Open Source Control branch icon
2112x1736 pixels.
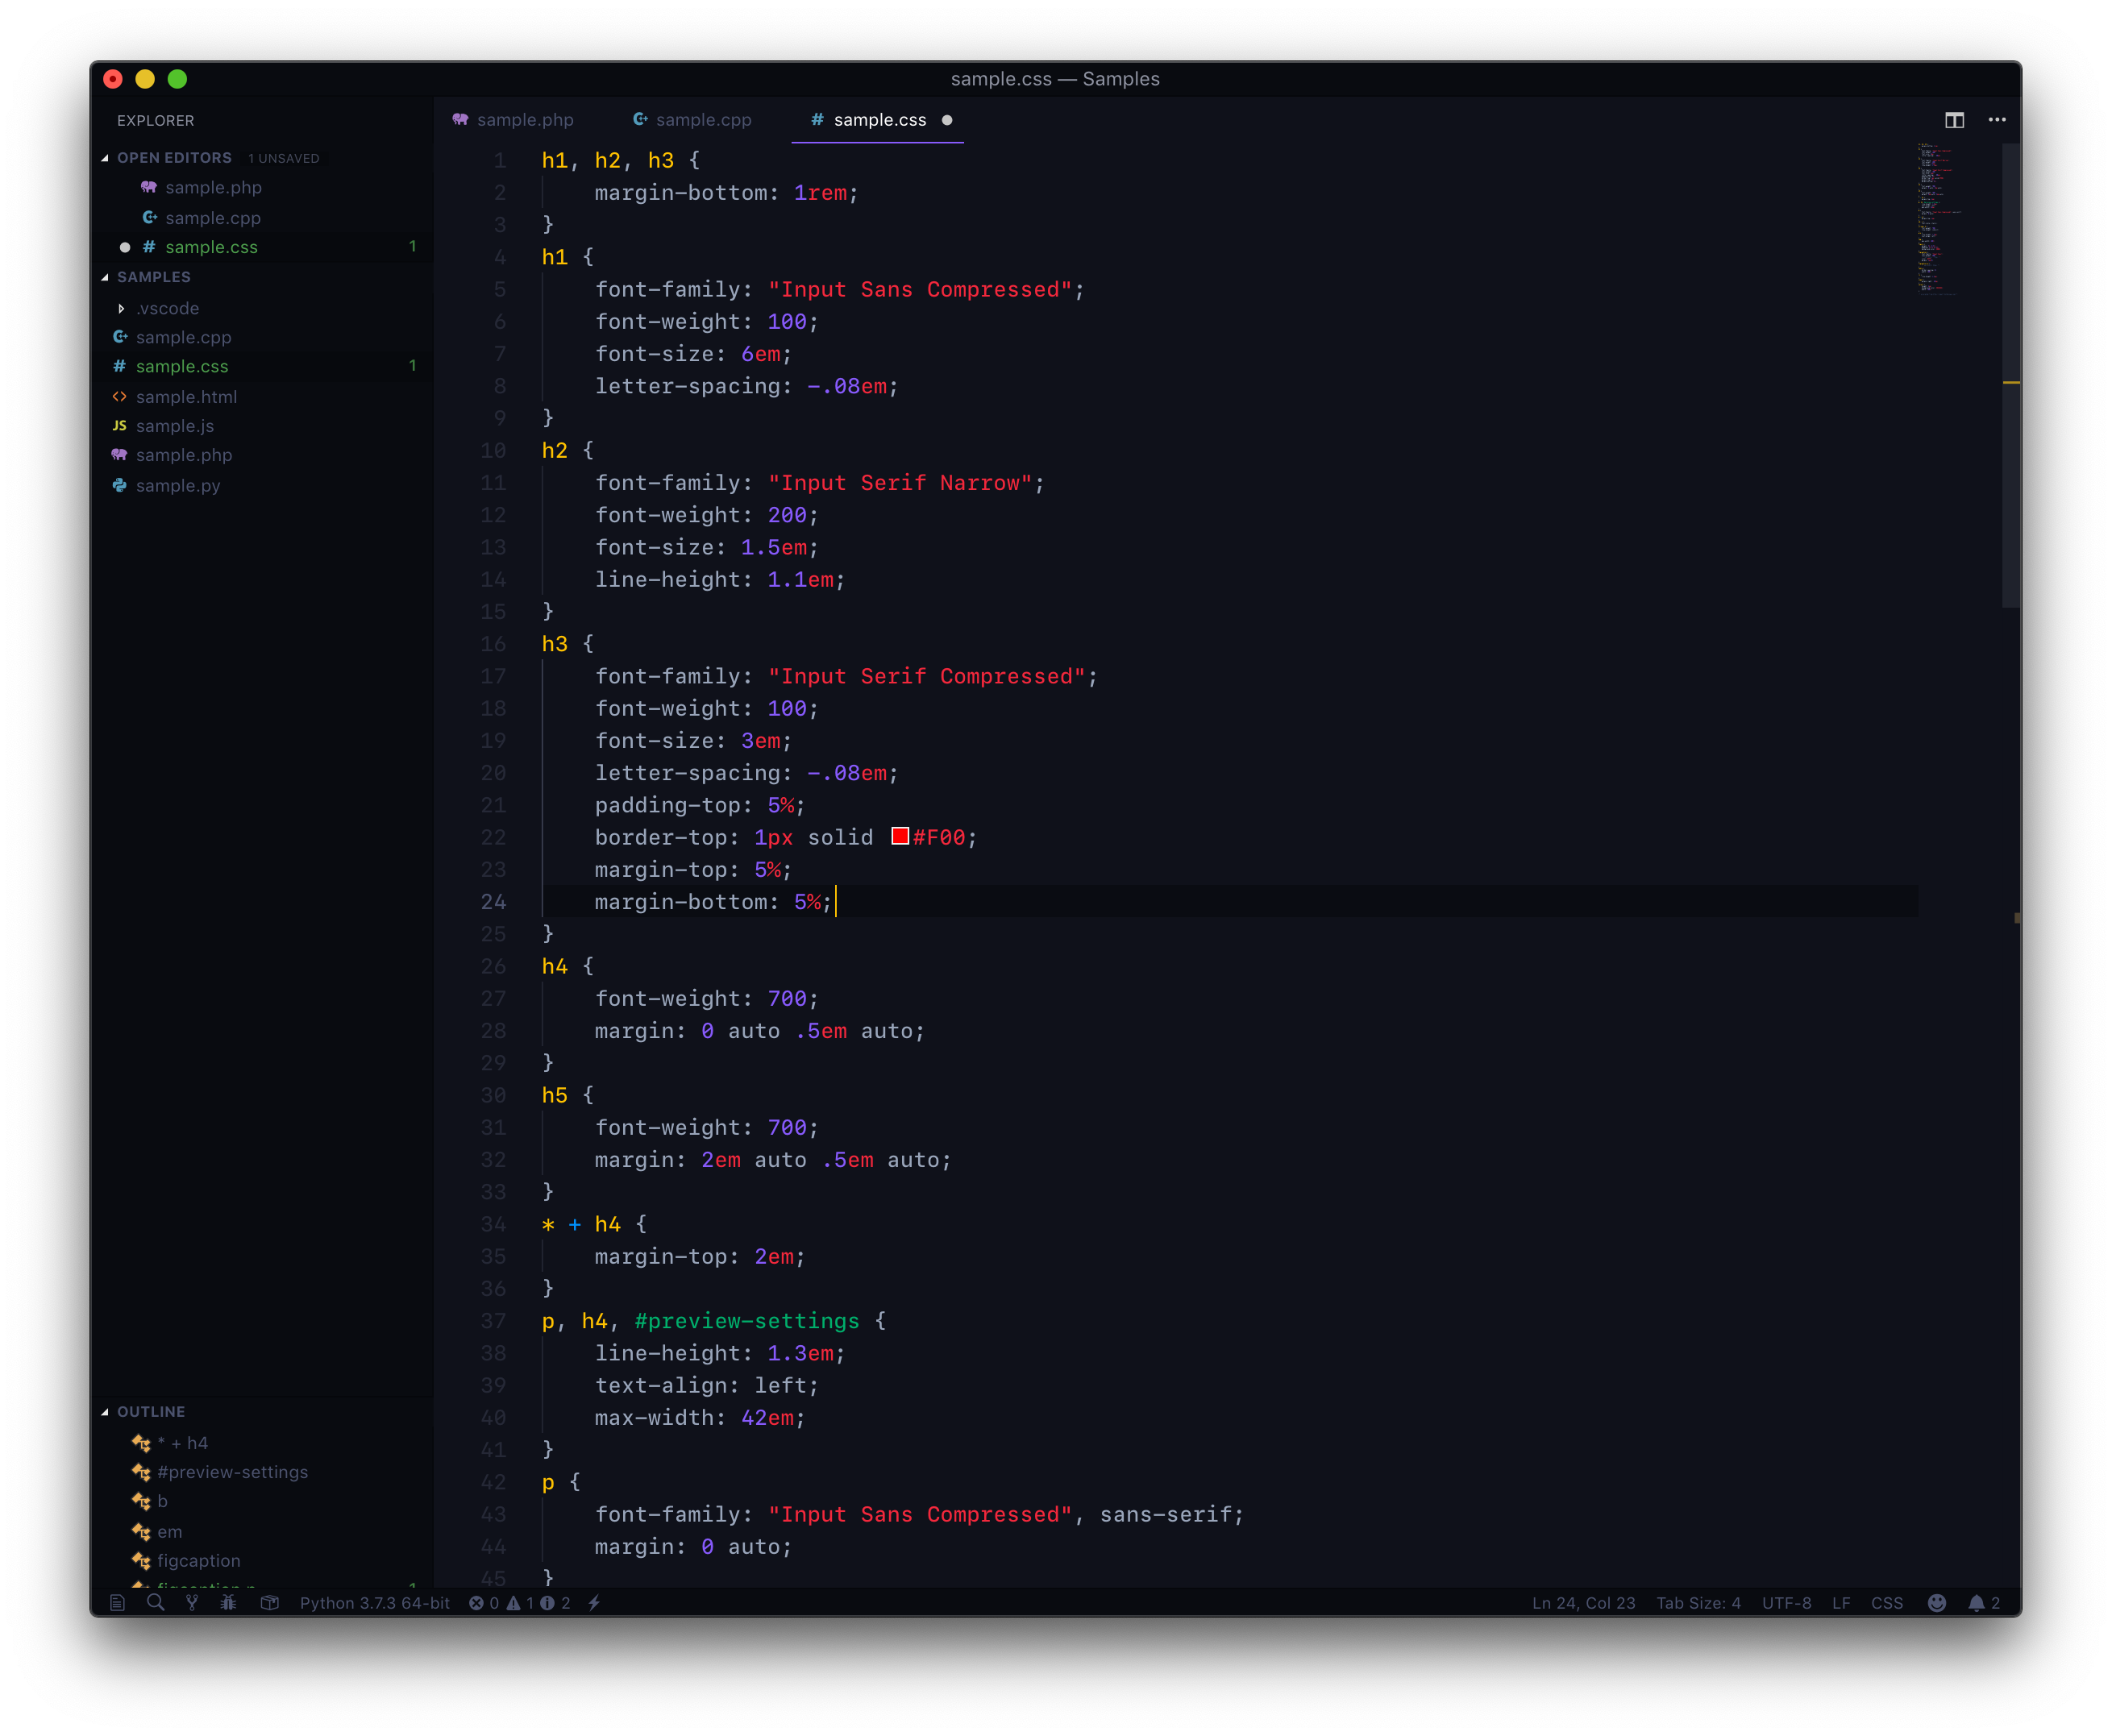[x=192, y=1603]
